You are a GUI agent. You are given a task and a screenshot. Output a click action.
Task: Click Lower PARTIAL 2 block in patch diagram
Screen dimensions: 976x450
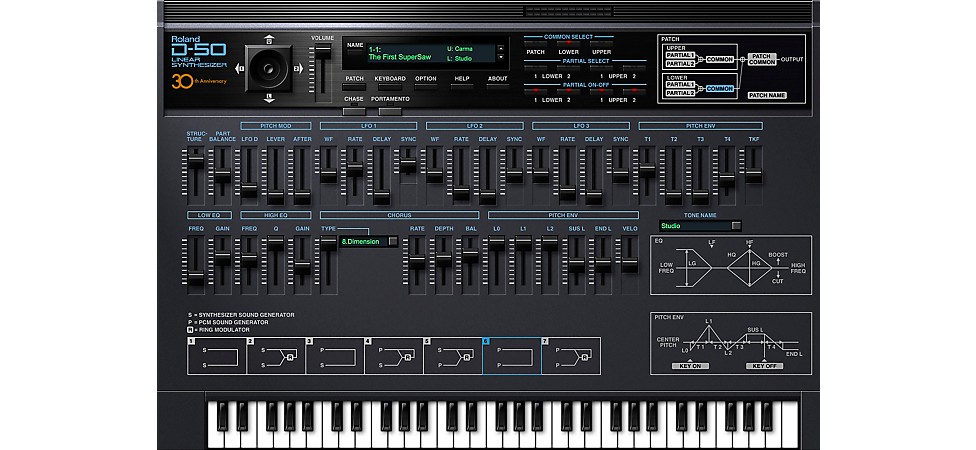pos(680,93)
